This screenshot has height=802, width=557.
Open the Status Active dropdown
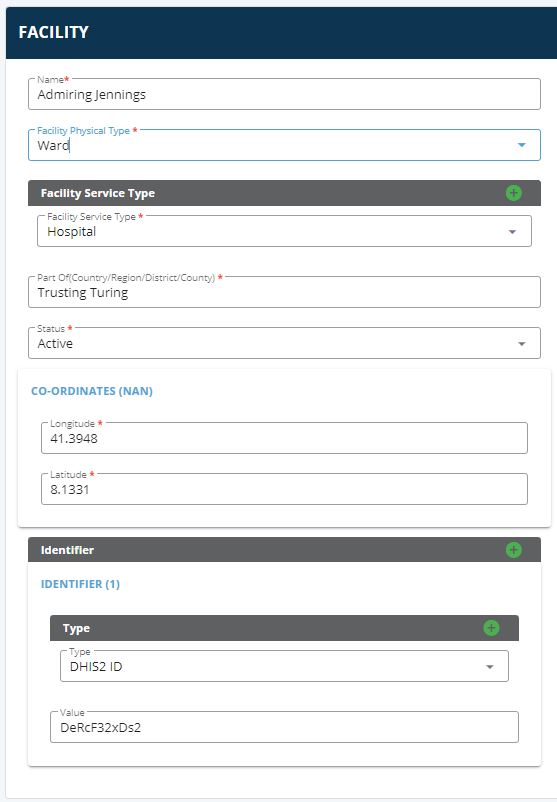[522, 344]
